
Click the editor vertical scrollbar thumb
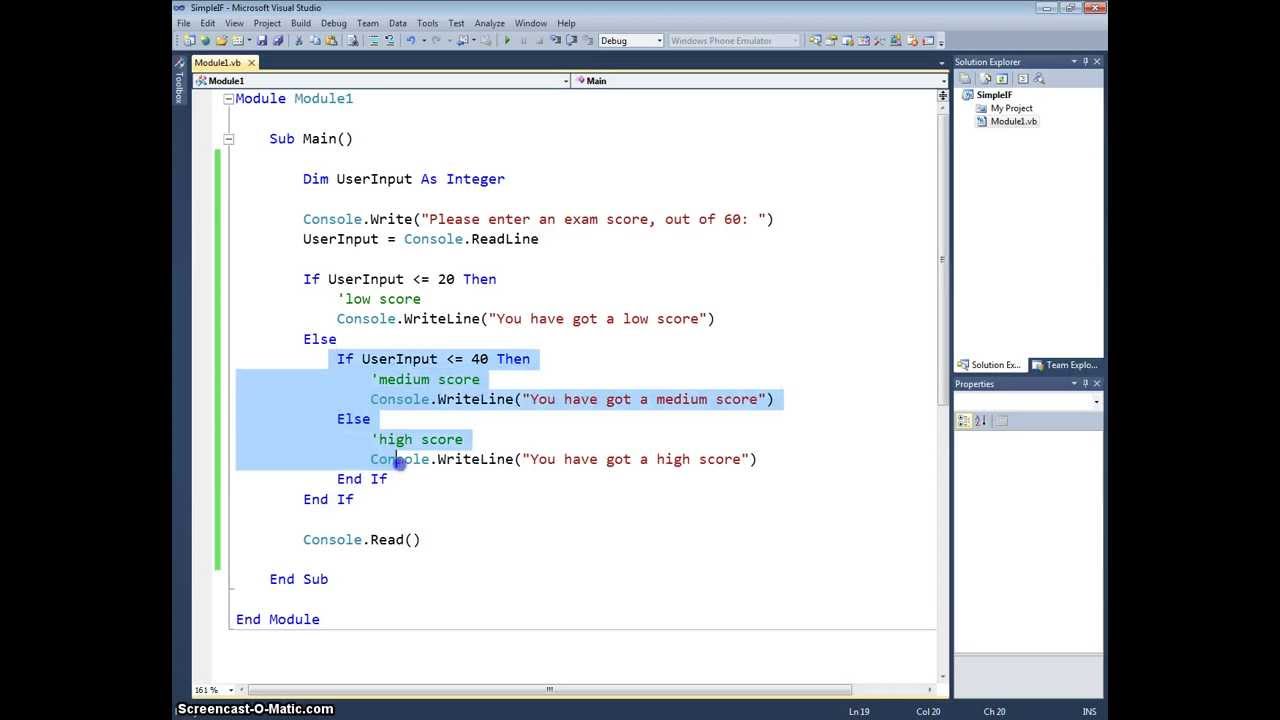tap(942, 260)
